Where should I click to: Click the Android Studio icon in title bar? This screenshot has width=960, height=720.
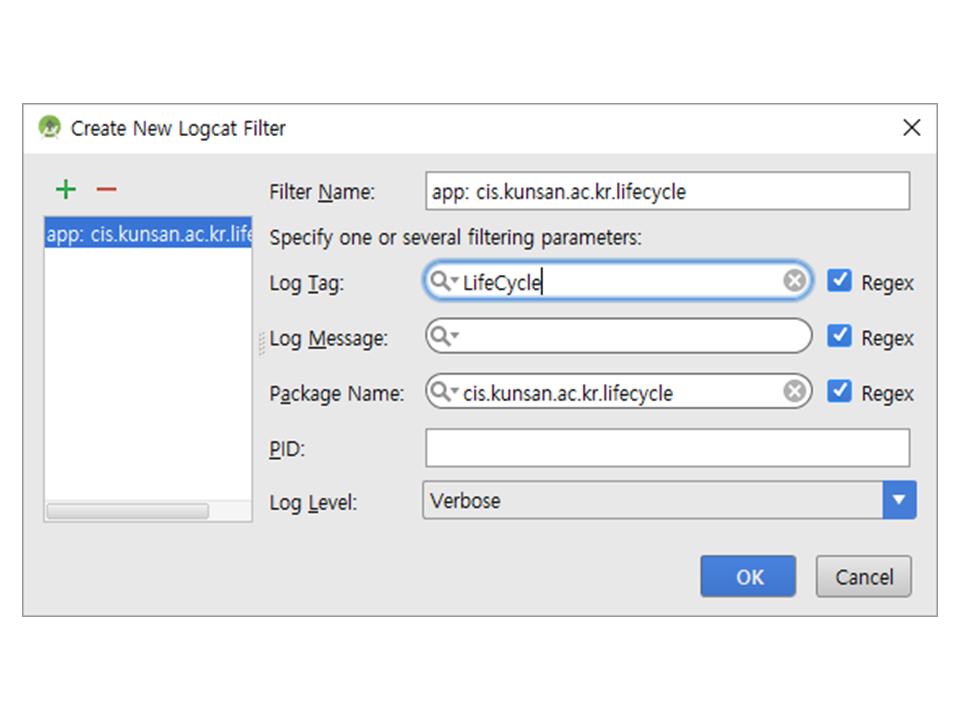click(49, 128)
